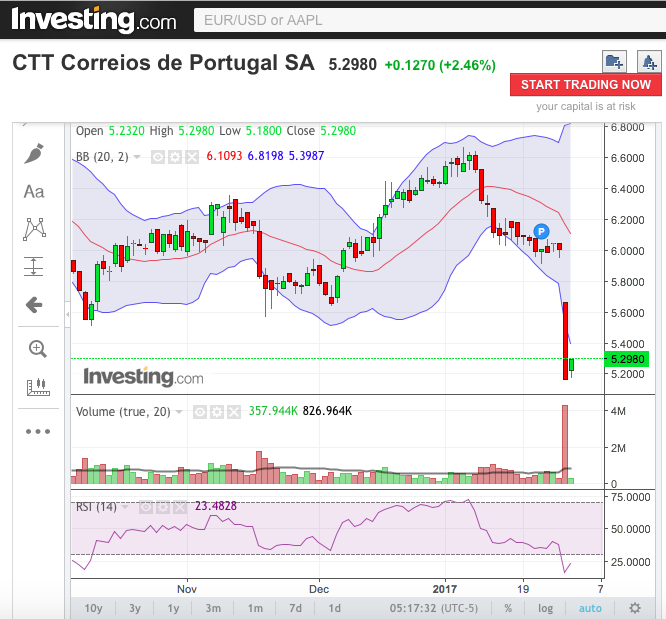Click the volume value 357.944K
666x619 pixels.
pyautogui.click(x=273, y=411)
